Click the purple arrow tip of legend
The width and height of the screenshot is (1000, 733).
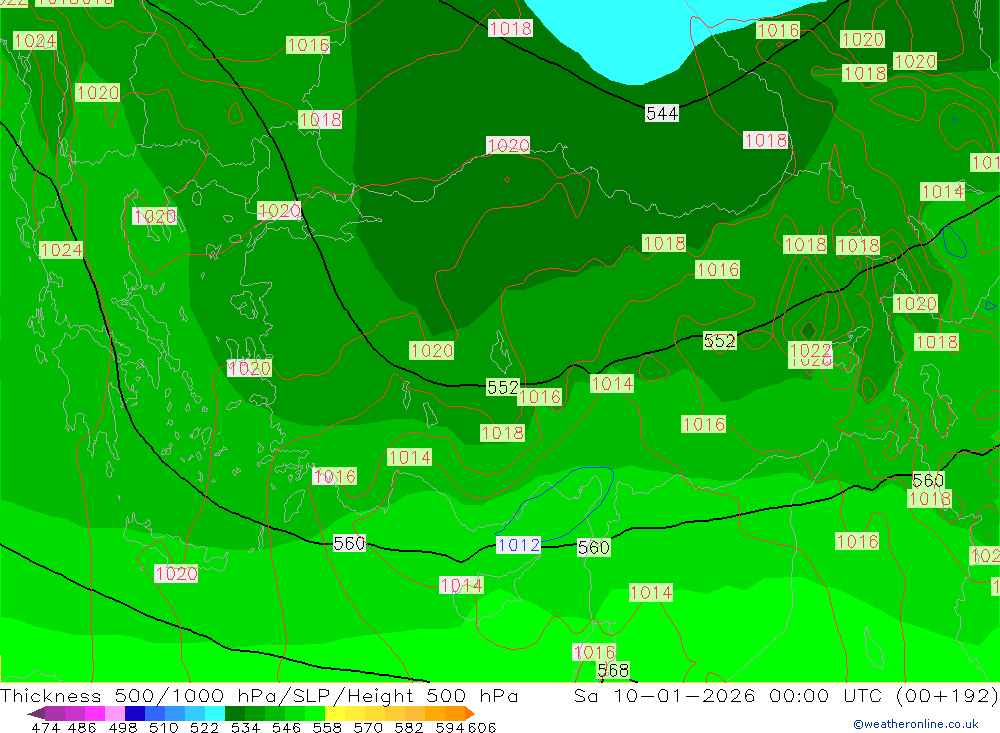36,713
